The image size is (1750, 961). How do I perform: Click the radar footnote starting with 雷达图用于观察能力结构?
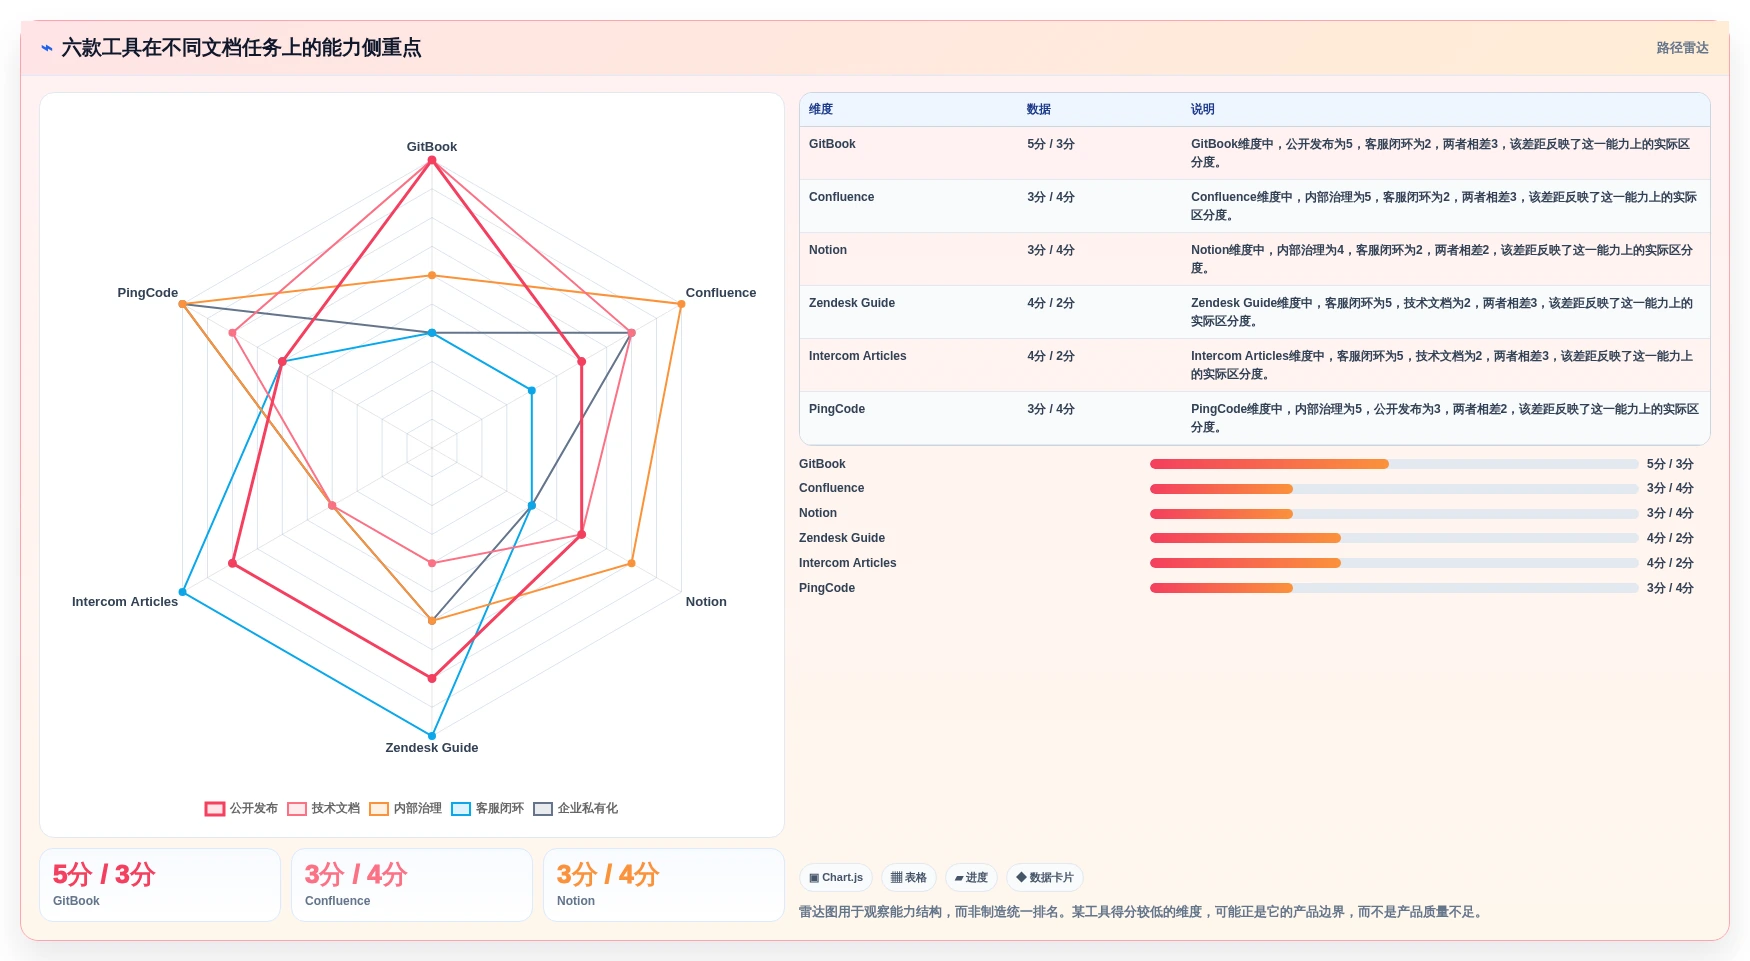coord(1142,912)
